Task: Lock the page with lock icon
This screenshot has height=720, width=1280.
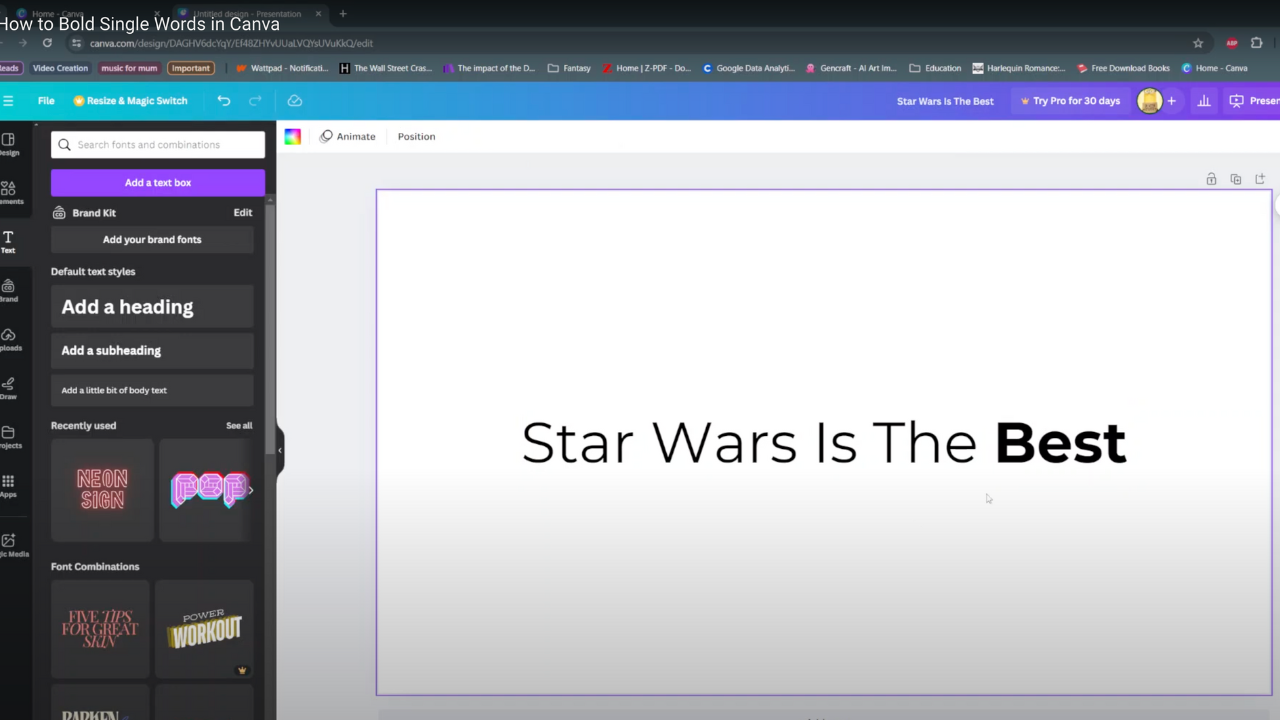Action: click(x=1211, y=179)
